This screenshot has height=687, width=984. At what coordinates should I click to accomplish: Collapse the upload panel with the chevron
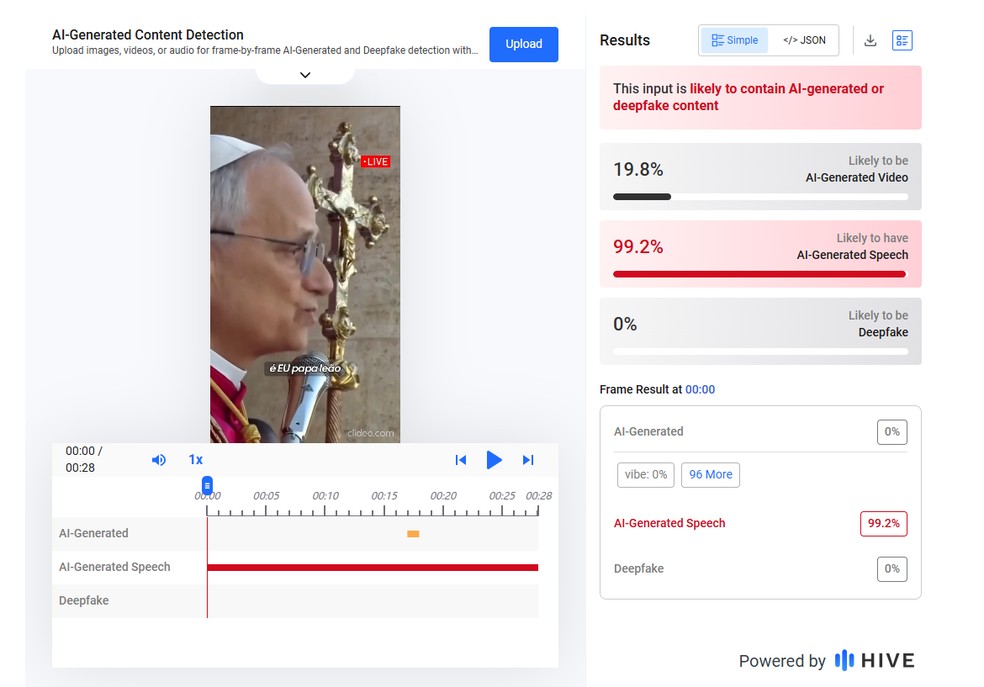(304, 74)
